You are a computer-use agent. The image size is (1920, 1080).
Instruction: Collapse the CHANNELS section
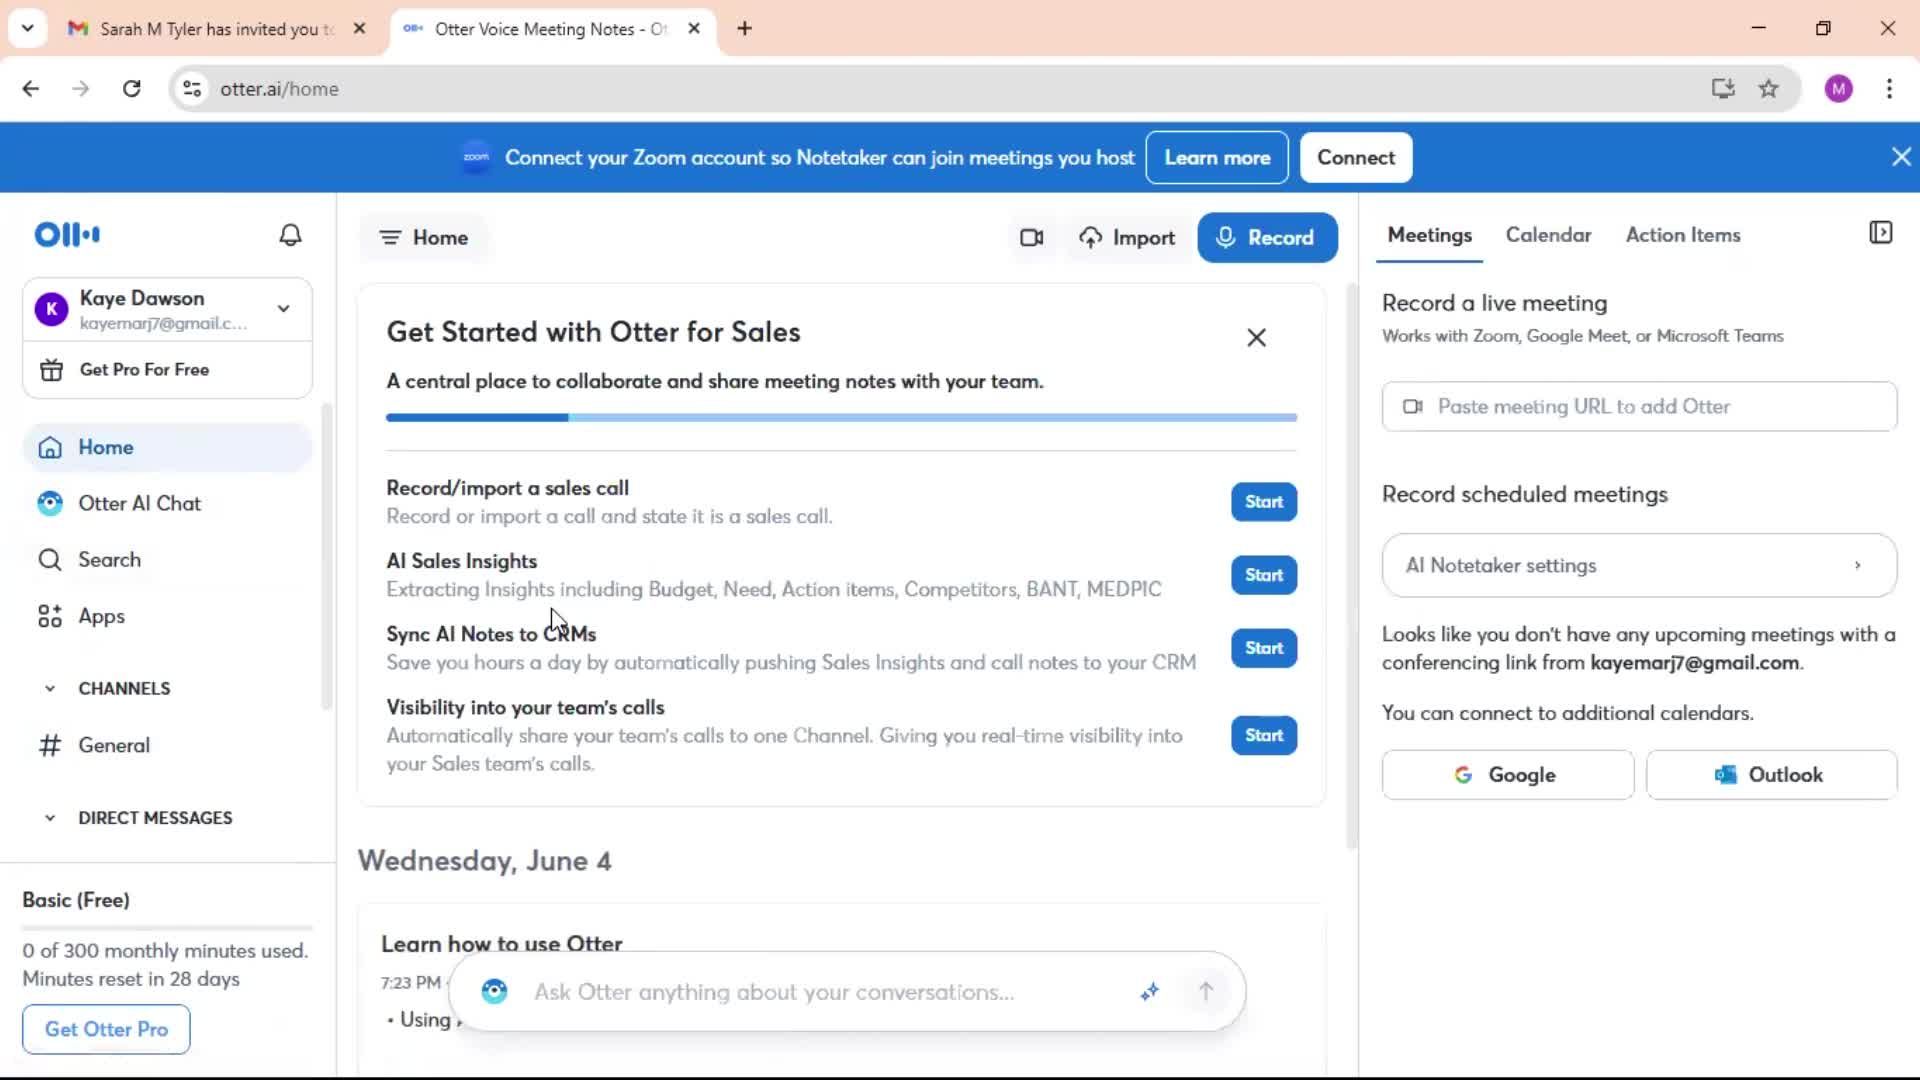(50, 689)
